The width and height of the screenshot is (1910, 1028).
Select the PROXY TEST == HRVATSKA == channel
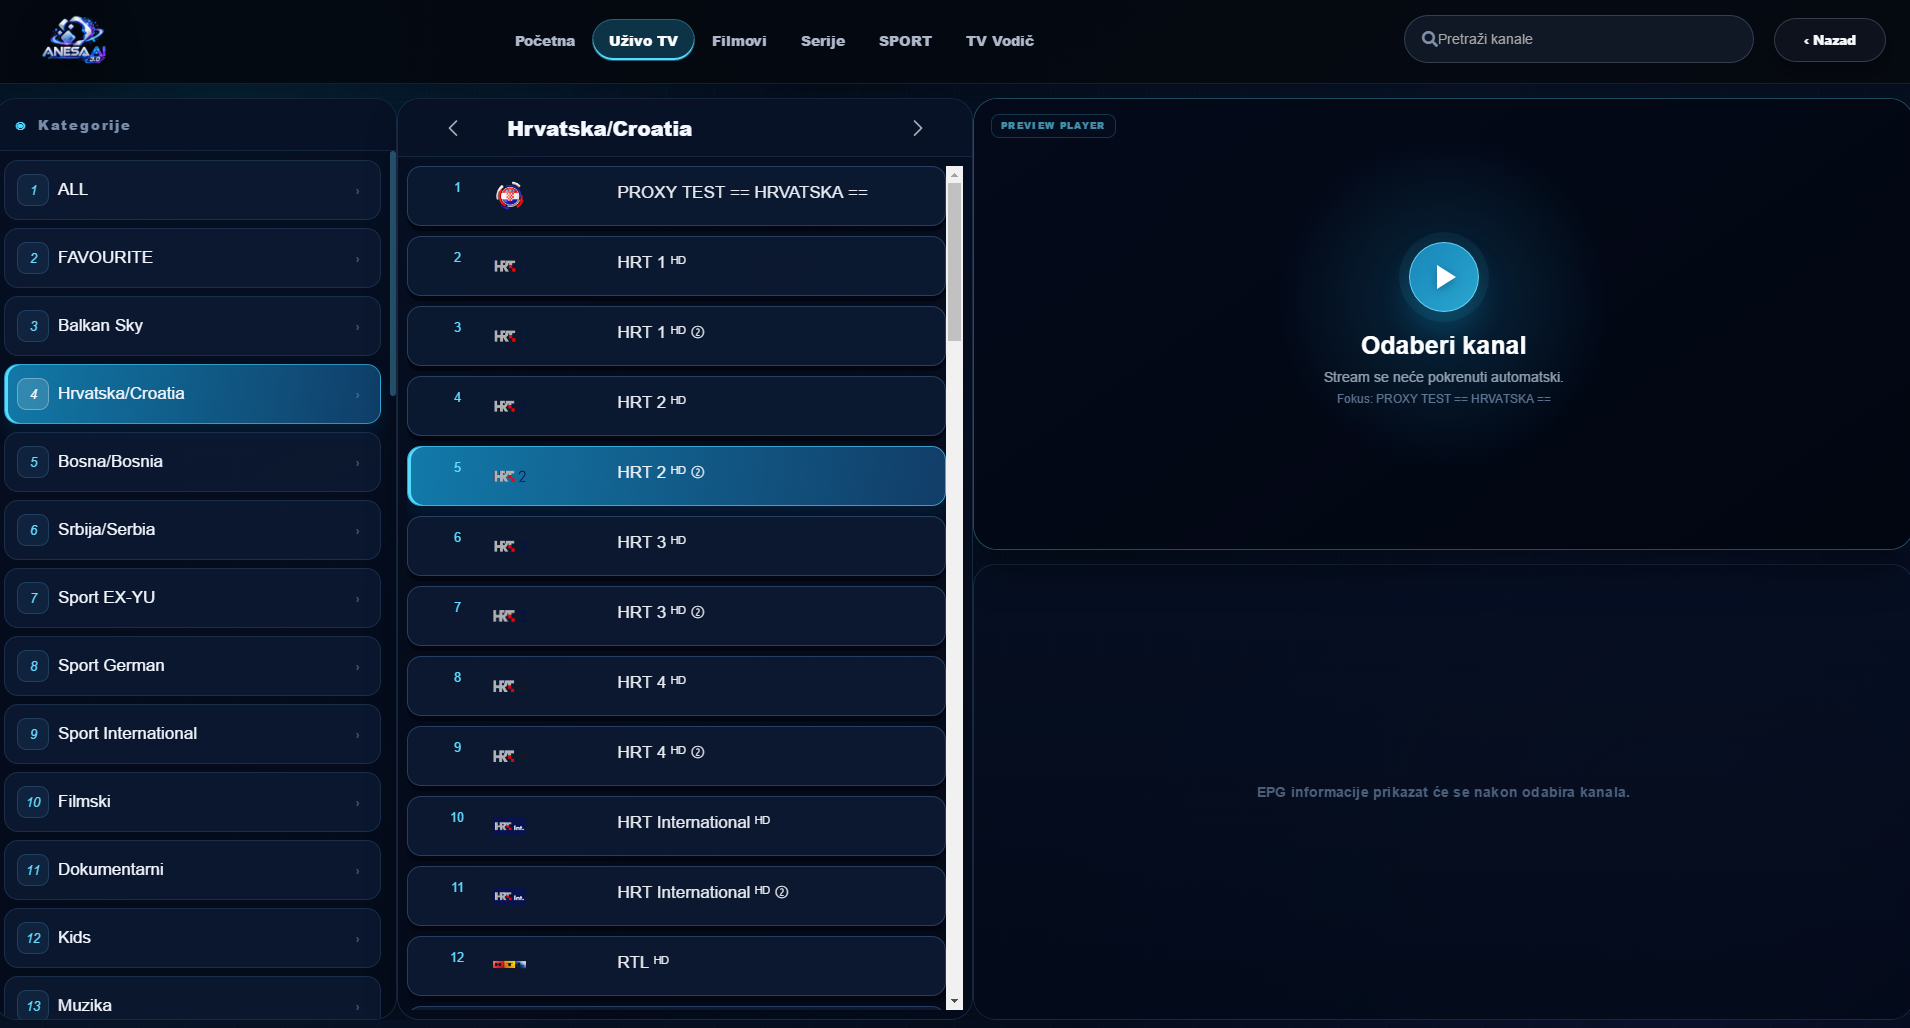pos(676,196)
